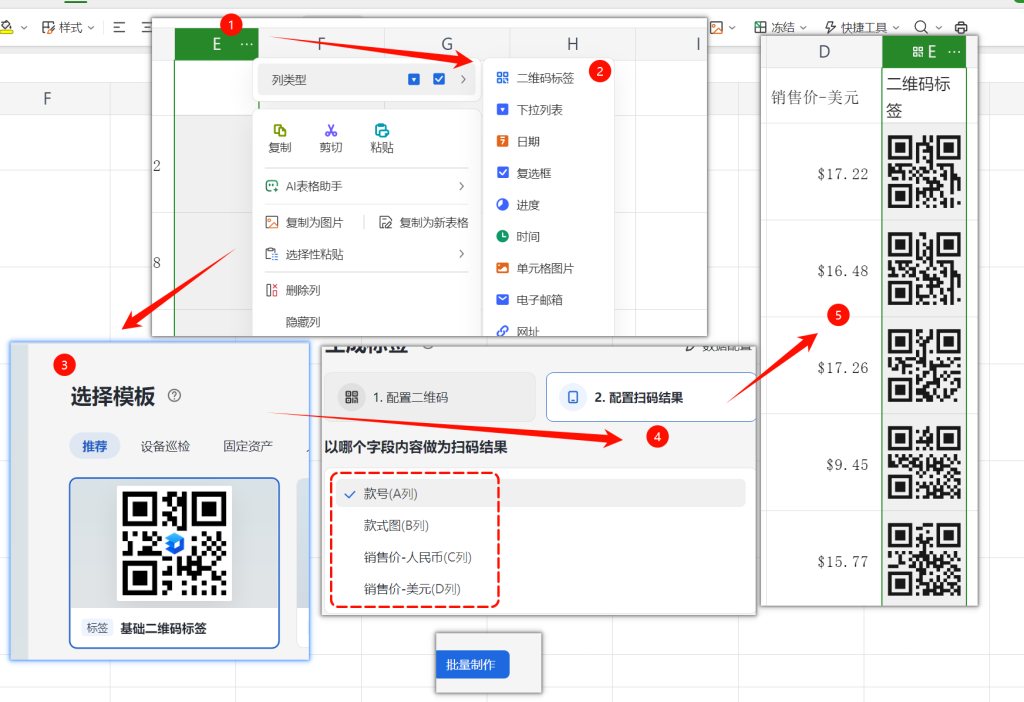The height and width of the screenshot is (702, 1024).
Task: Expand the 选择性粘贴 submenu arrow
Action: pos(462,254)
